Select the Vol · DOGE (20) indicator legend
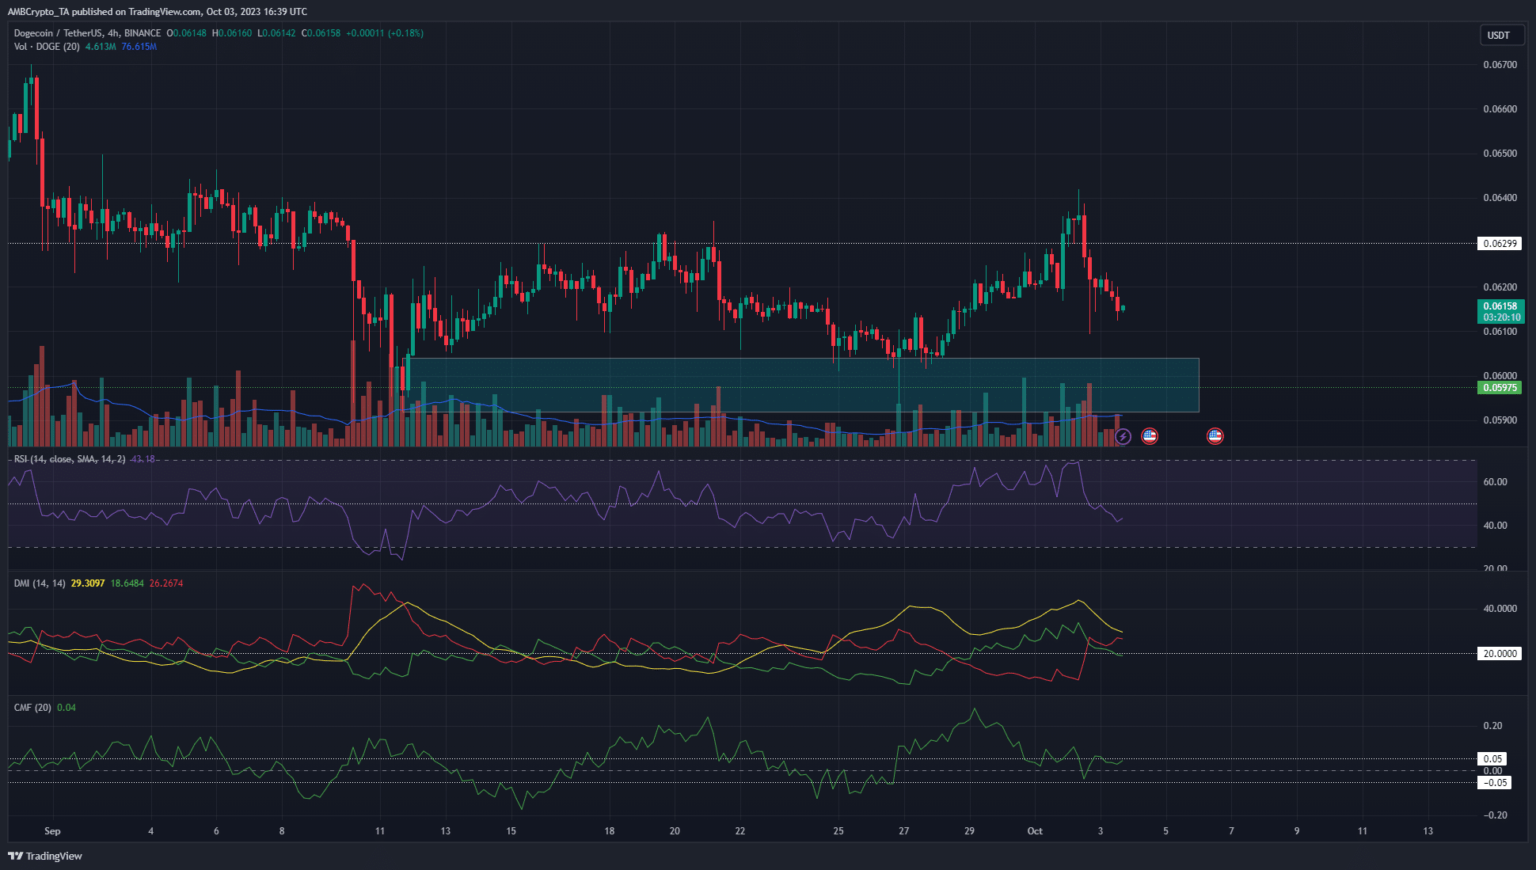Screen dimensions: 1536x870 point(47,47)
